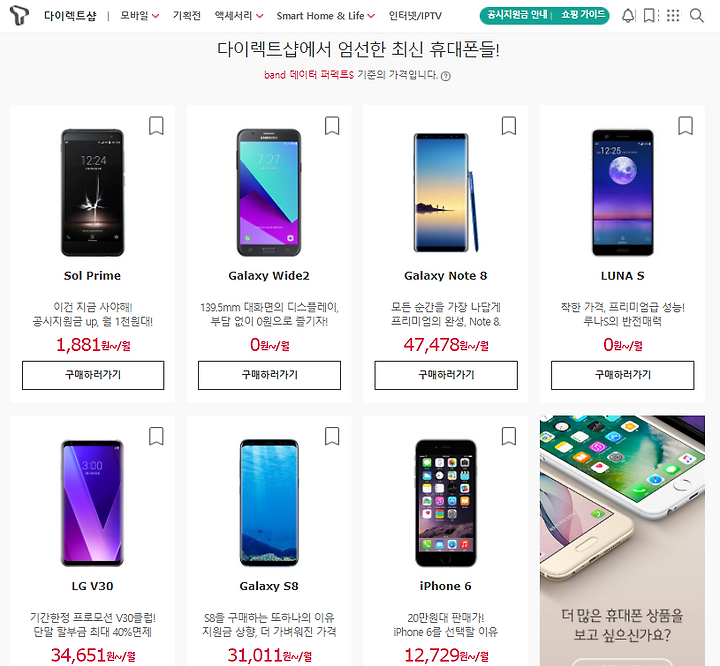Click the help question mark icon
Image resolution: width=720 pixels, height=666 pixels.
tap(445, 76)
